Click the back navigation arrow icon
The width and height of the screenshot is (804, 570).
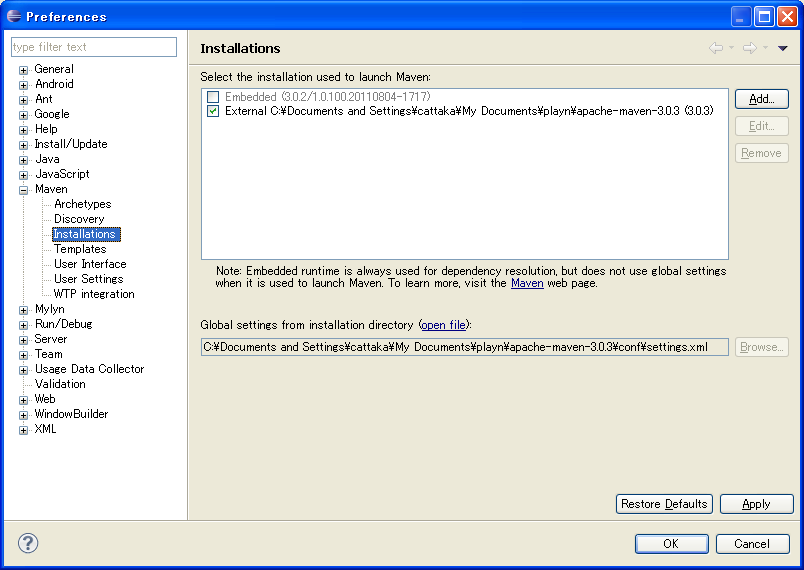[716, 48]
